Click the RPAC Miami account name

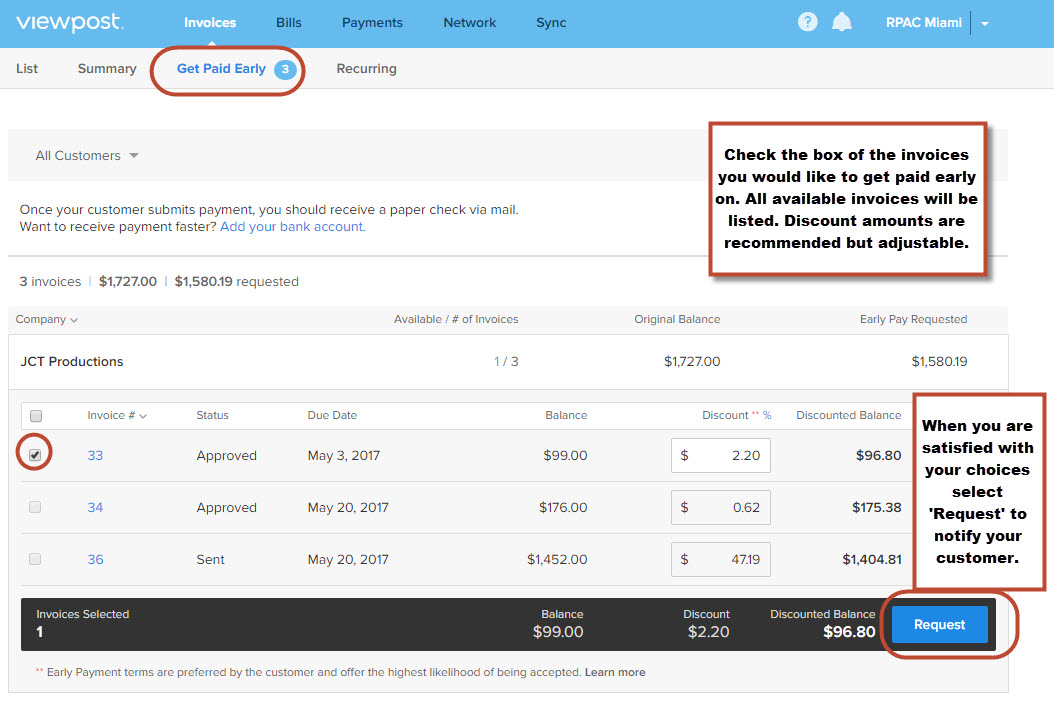coord(924,22)
